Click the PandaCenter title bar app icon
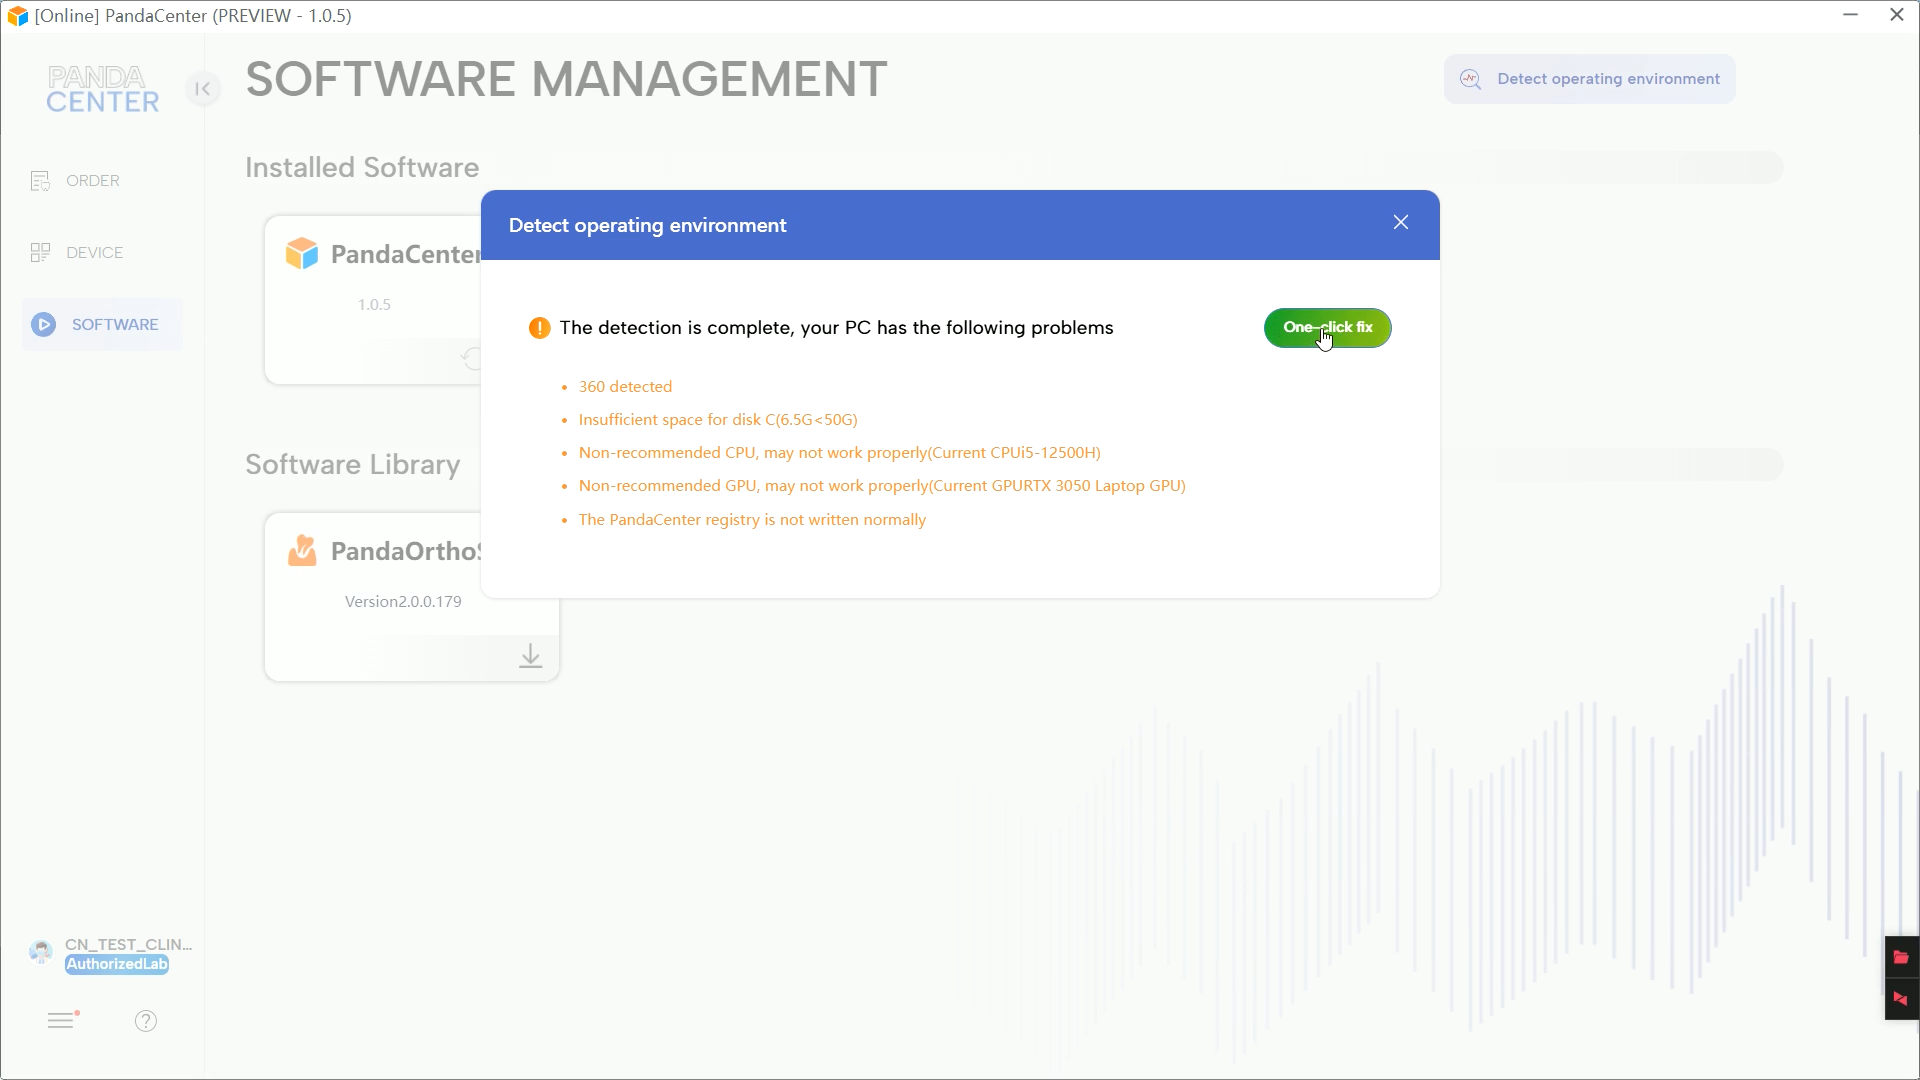The image size is (1920, 1080). coord(17,16)
